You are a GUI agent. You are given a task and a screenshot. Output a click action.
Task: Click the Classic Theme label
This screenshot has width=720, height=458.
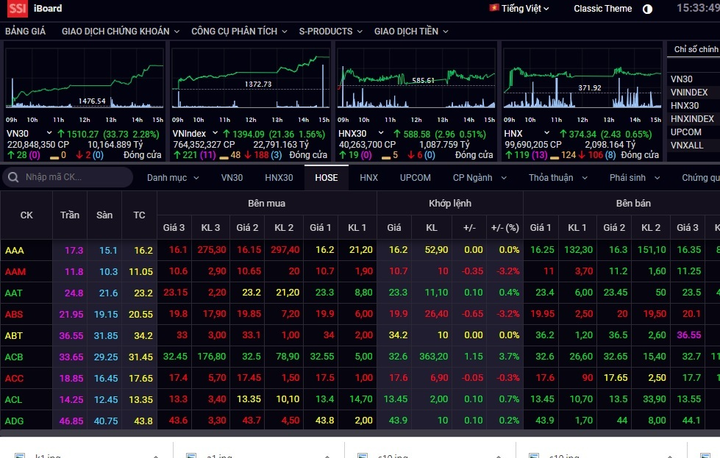602,9
